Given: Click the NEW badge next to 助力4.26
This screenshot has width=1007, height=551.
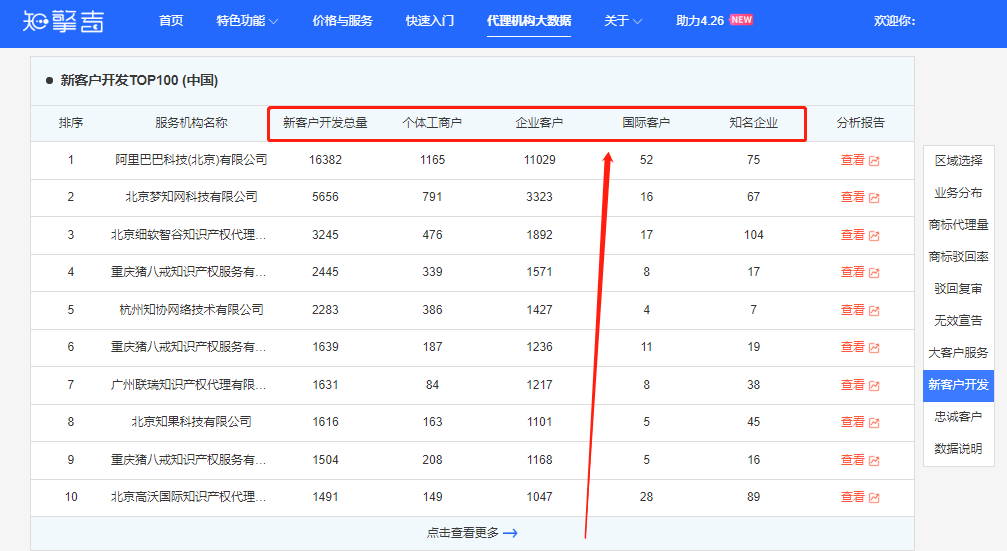Looking at the screenshot, I should point(741,20).
